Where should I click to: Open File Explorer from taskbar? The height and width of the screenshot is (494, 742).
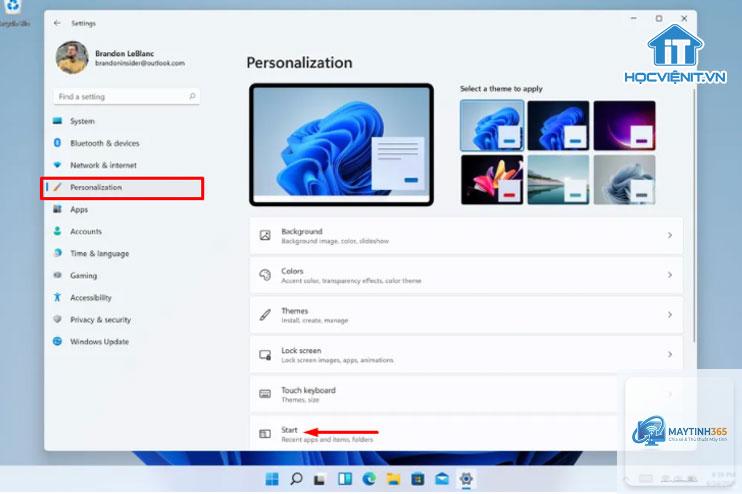pyautogui.click(x=393, y=479)
